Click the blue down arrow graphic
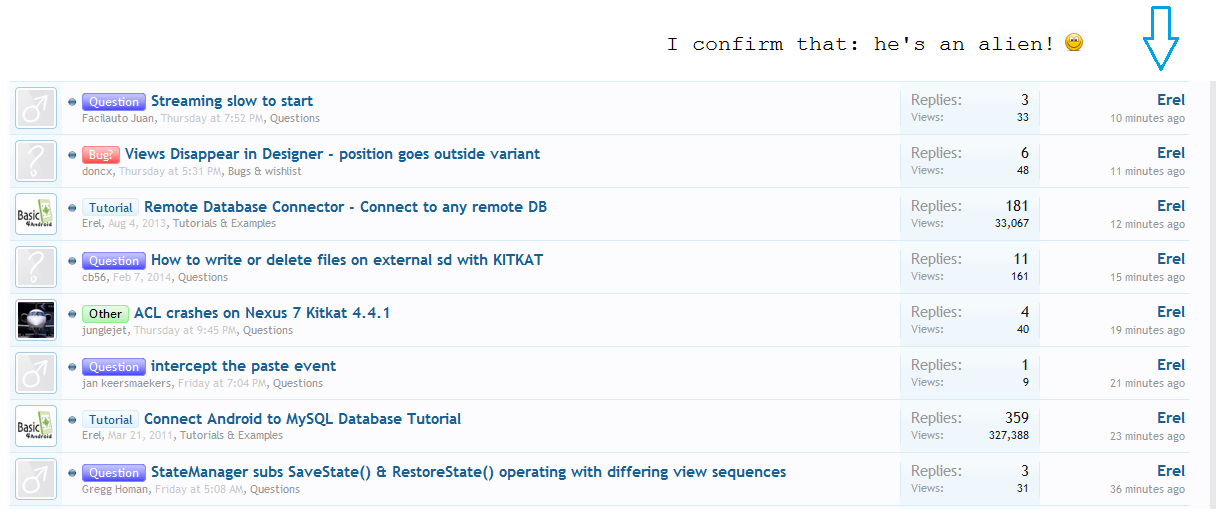Viewport: 1221px width, 514px height. 1162,38
